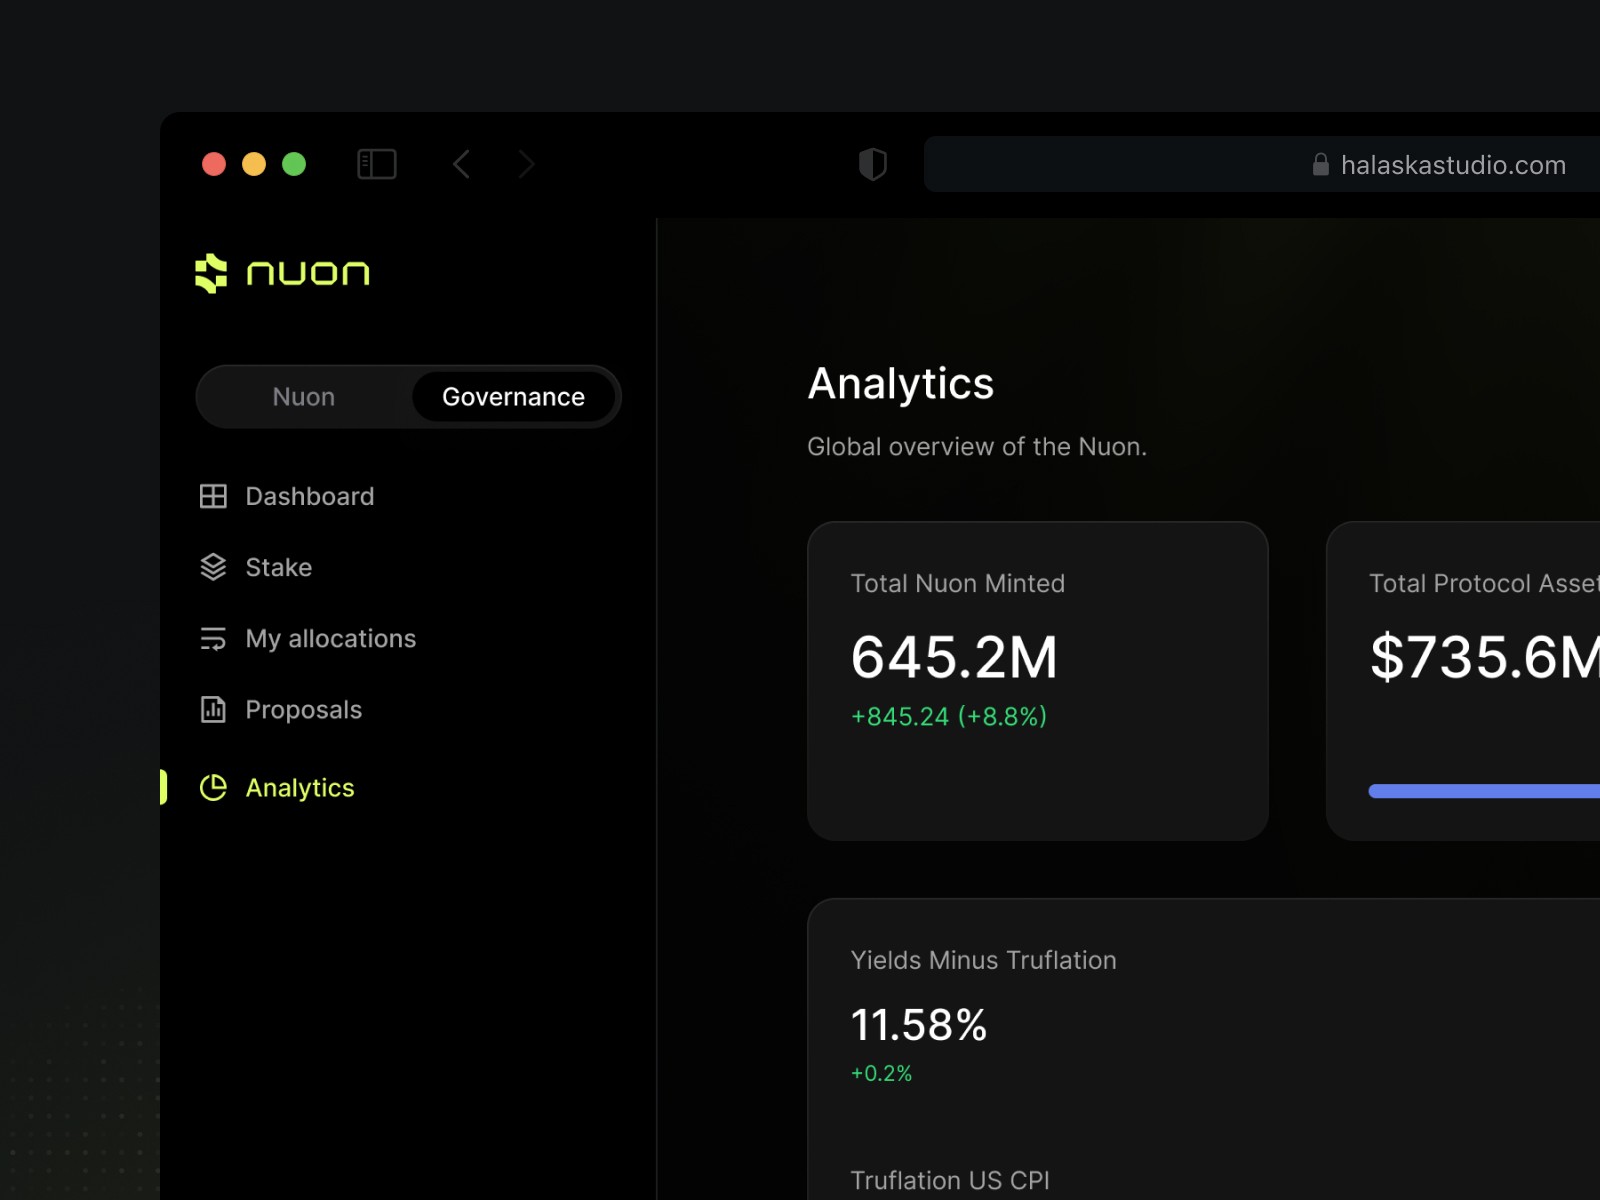Click the Nuon logo icon
Image resolution: width=1600 pixels, height=1200 pixels.
click(x=211, y=273)
